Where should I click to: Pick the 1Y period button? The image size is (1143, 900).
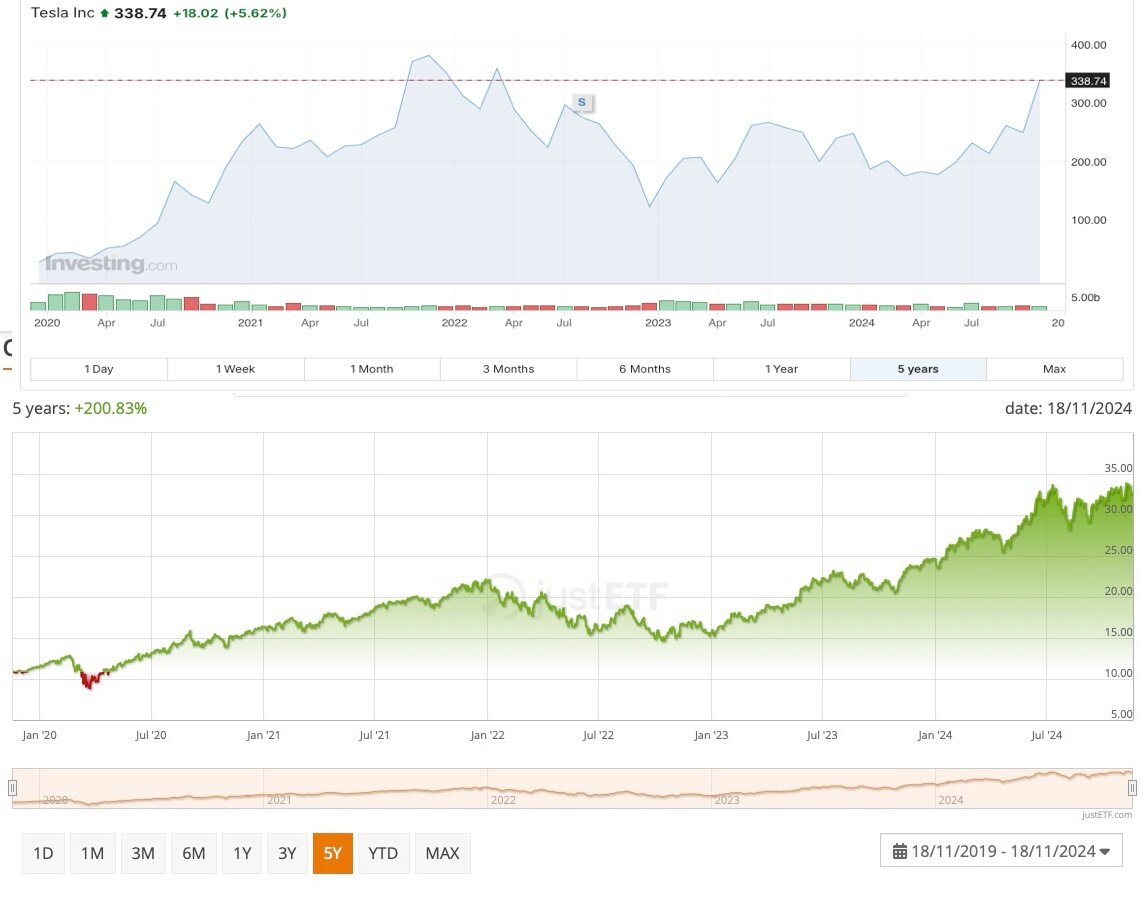tap(242, 853)
